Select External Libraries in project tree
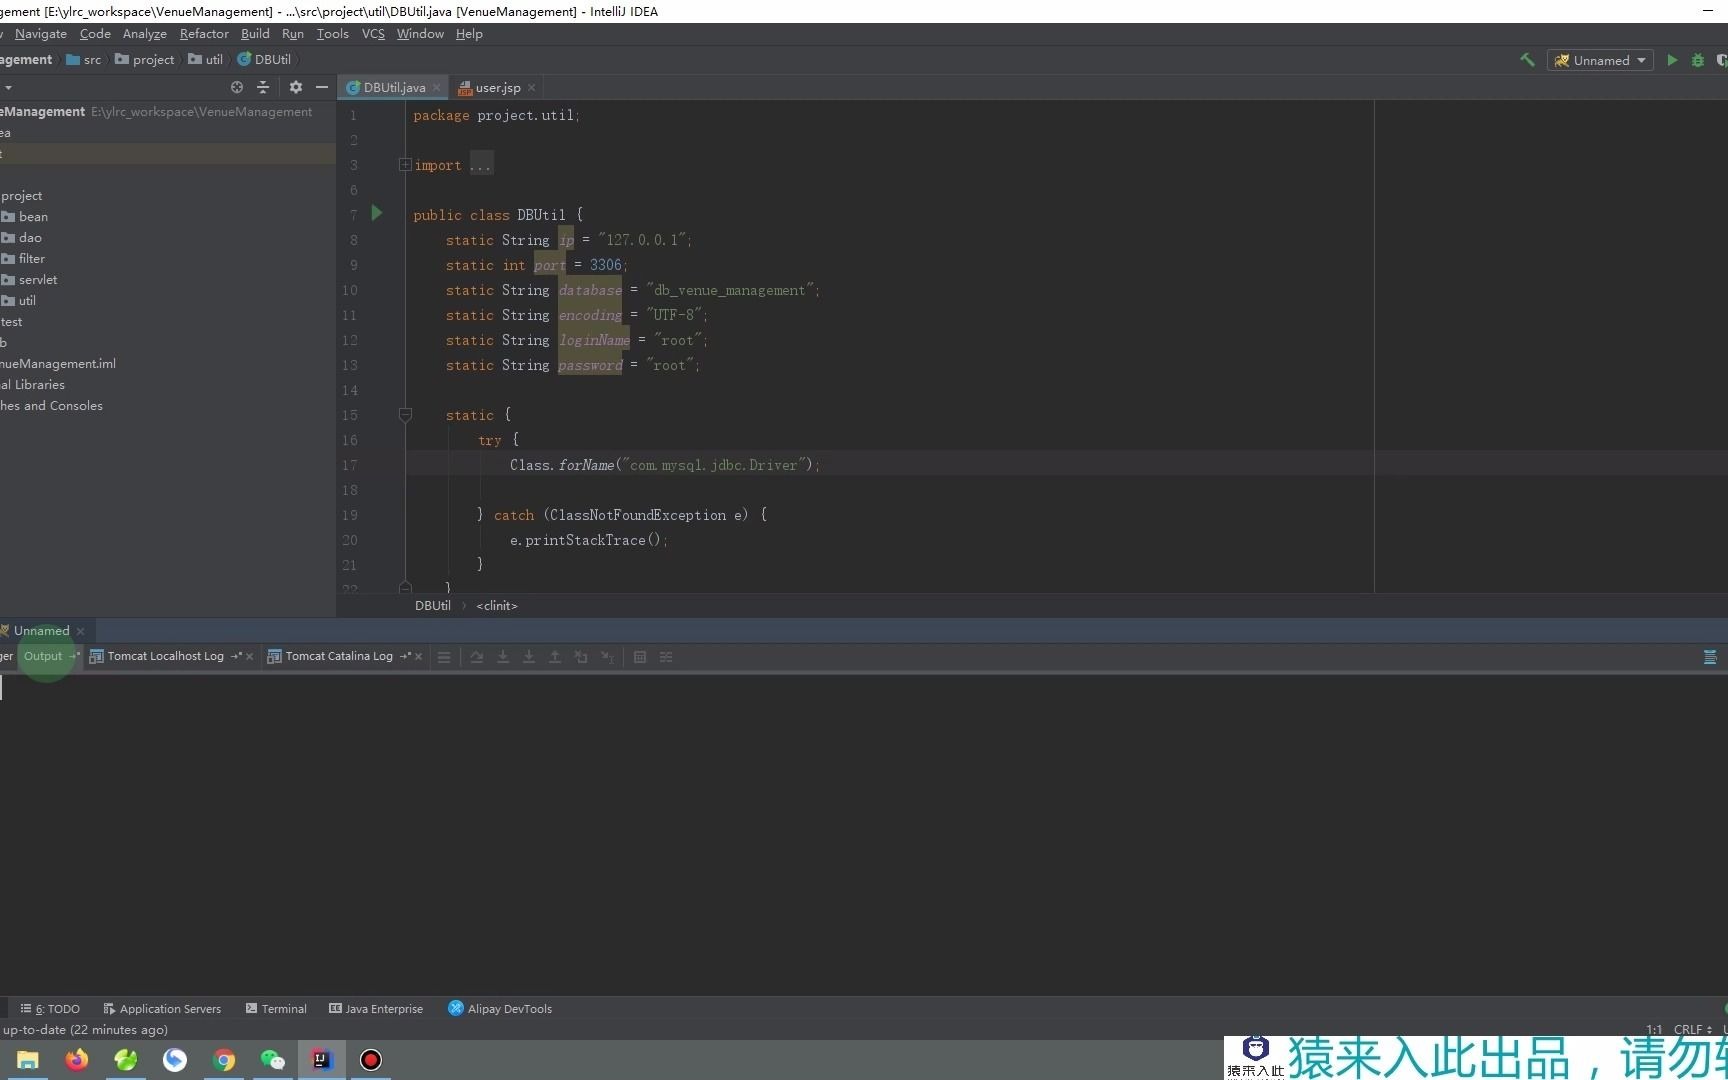The height and width of the screenshot is (1080, 1728). (x=33, y=385)
